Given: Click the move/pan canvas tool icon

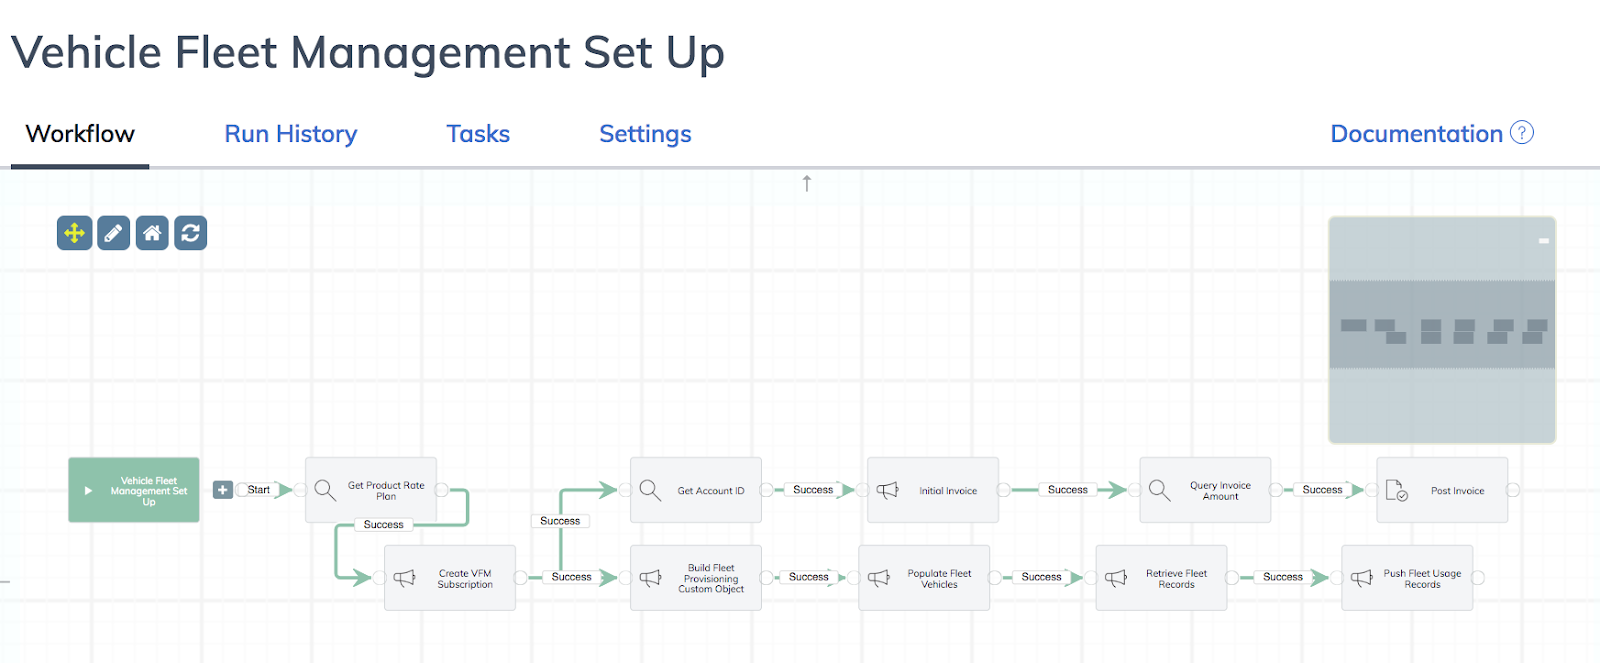Looking at the screenshot, I should point(74,233).
